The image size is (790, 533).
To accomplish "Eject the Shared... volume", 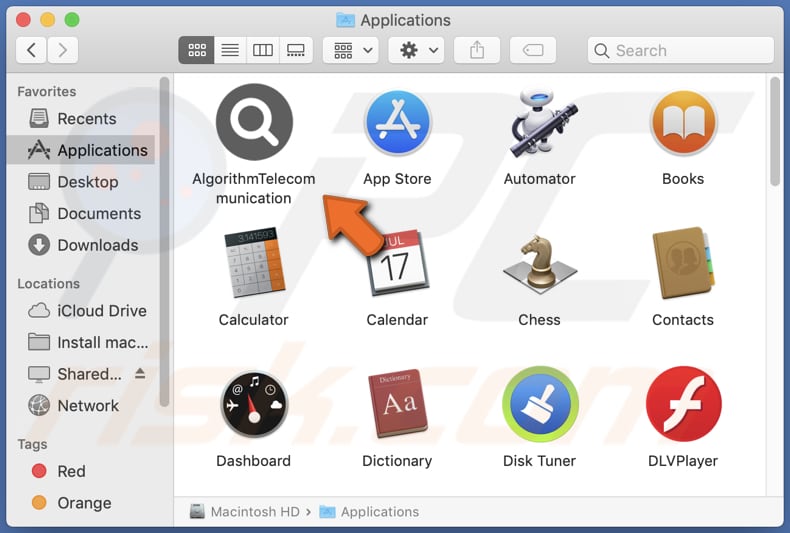I will (140, 374).
